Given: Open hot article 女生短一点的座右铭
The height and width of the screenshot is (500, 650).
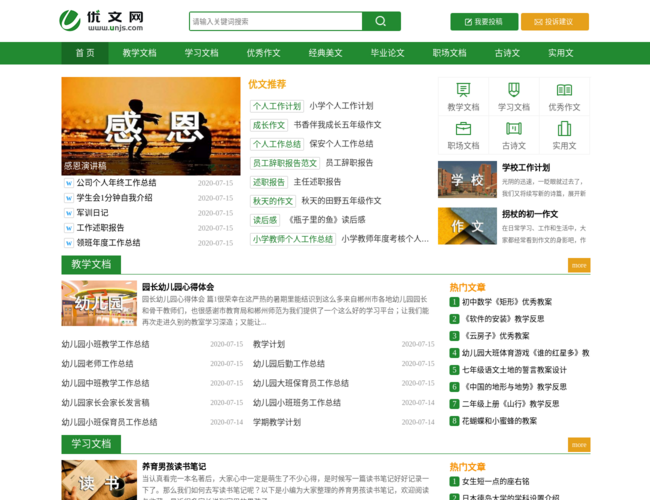Looking at the screenshot, I should click(496, 482).
